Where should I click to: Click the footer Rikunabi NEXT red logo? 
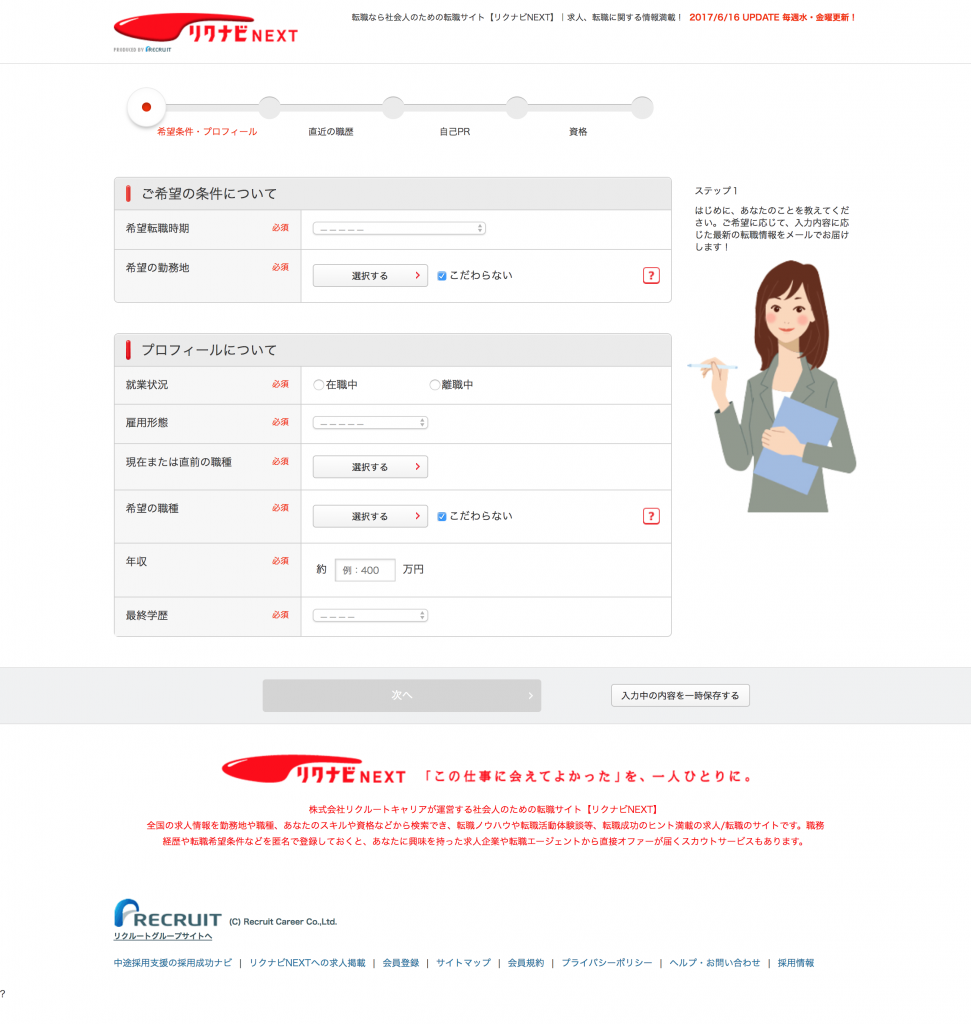tap(314, 771)
